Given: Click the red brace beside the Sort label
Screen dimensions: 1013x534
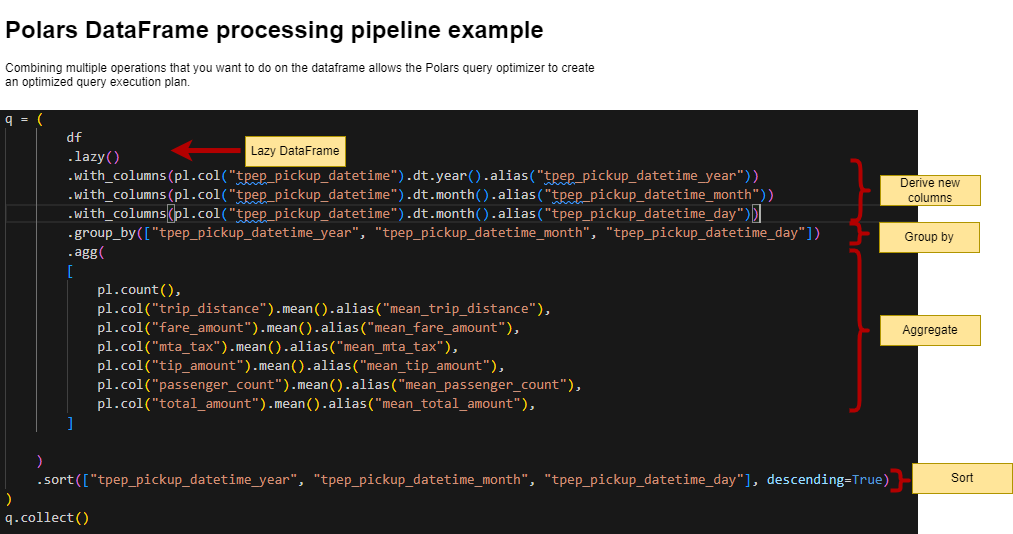Looking at the screenshot, I should [x=900, y=479].
